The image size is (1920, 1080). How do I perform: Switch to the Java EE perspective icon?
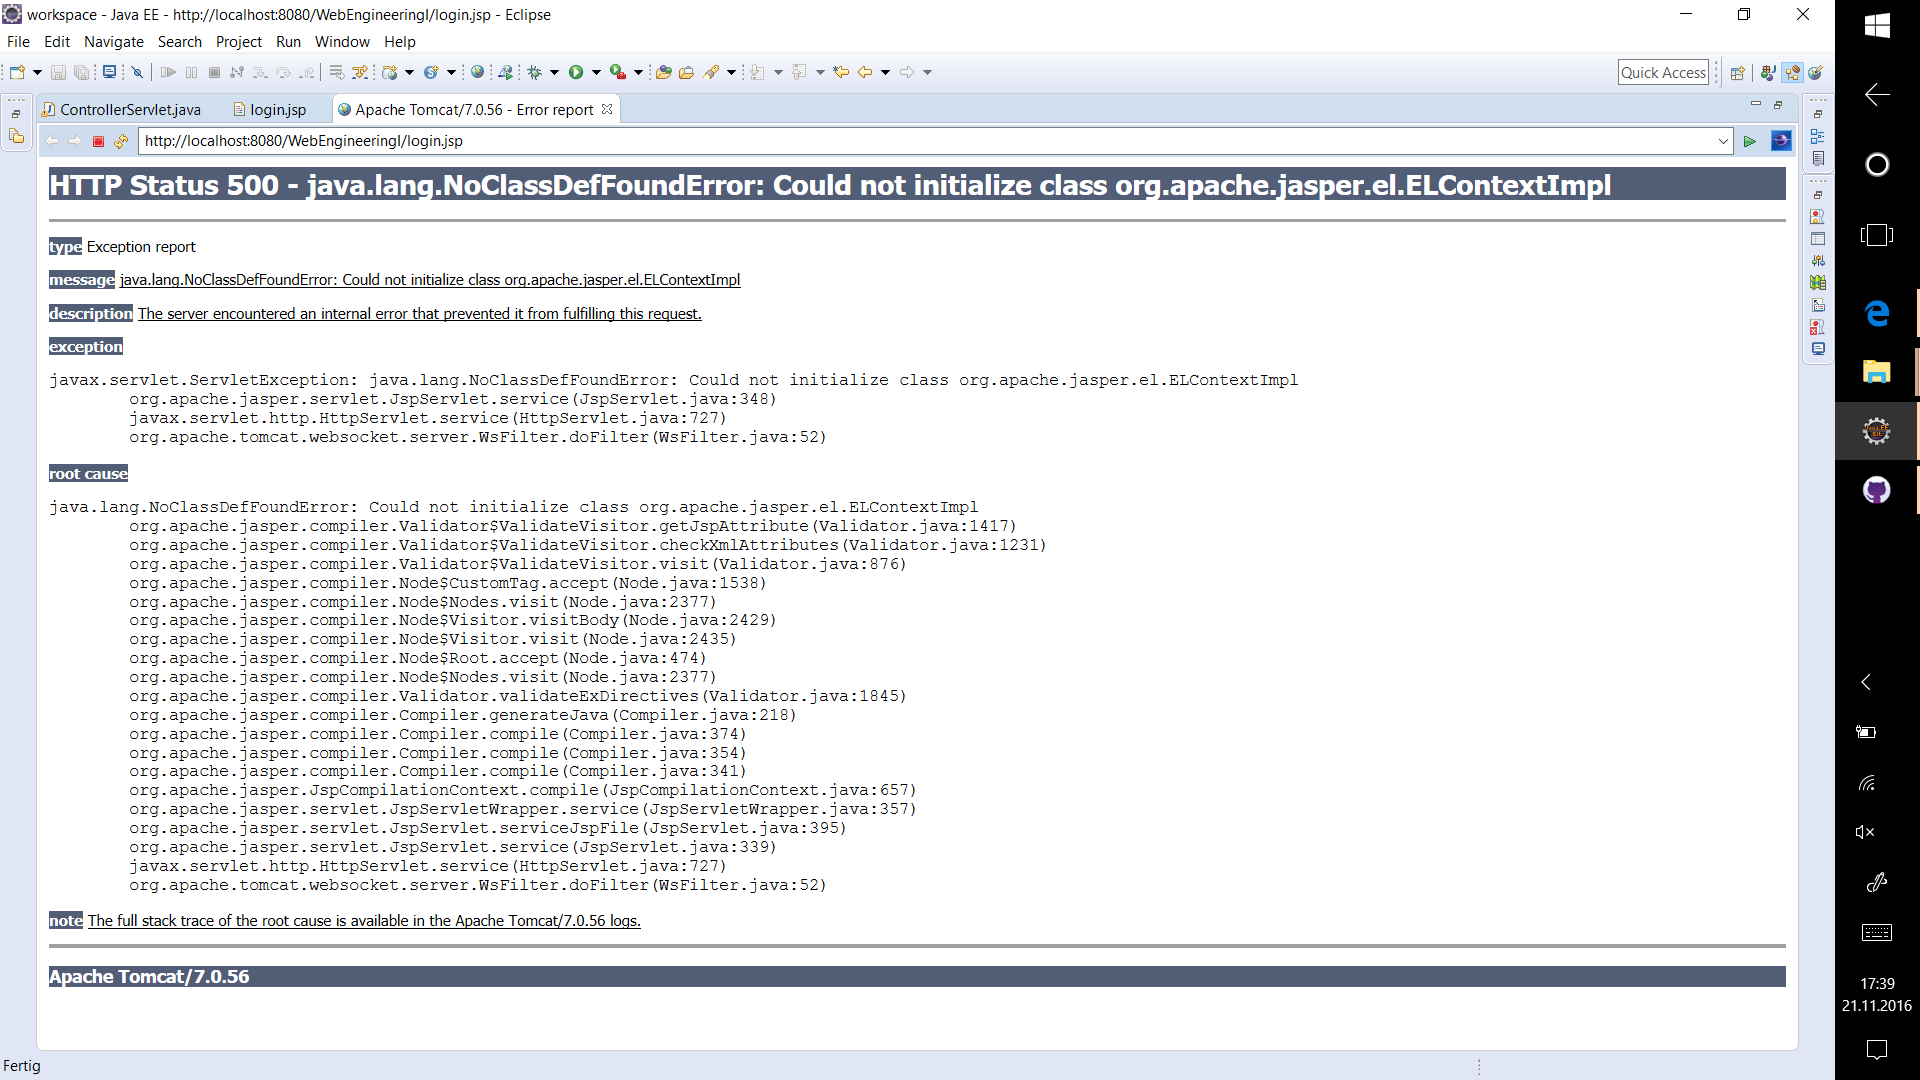[1792, 72]
